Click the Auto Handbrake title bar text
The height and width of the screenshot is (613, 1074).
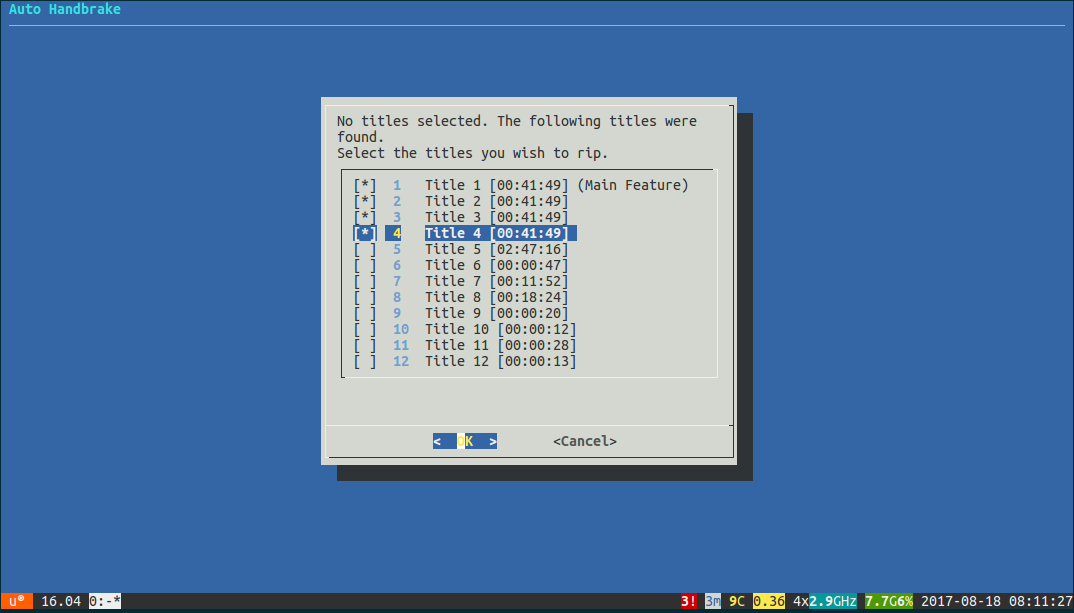pos(64,9)
